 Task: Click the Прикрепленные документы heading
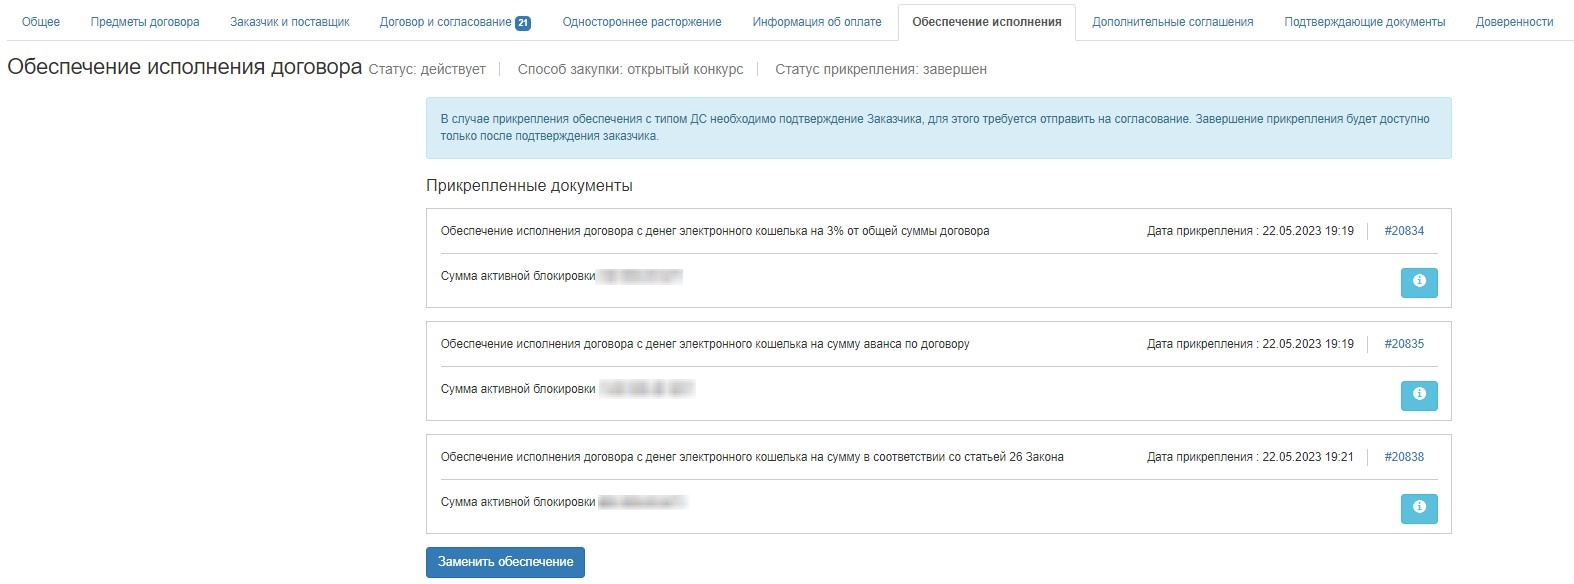[529, 186]
